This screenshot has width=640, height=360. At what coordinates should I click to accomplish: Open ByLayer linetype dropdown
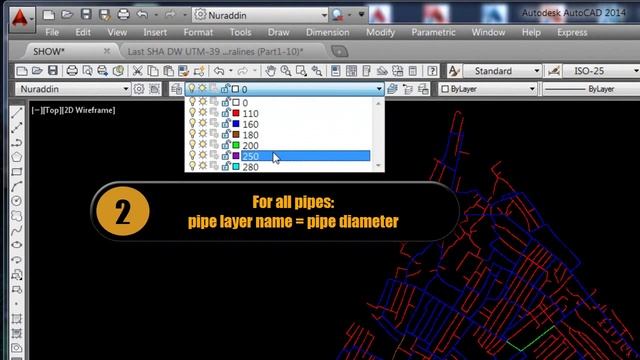point(591,89)
